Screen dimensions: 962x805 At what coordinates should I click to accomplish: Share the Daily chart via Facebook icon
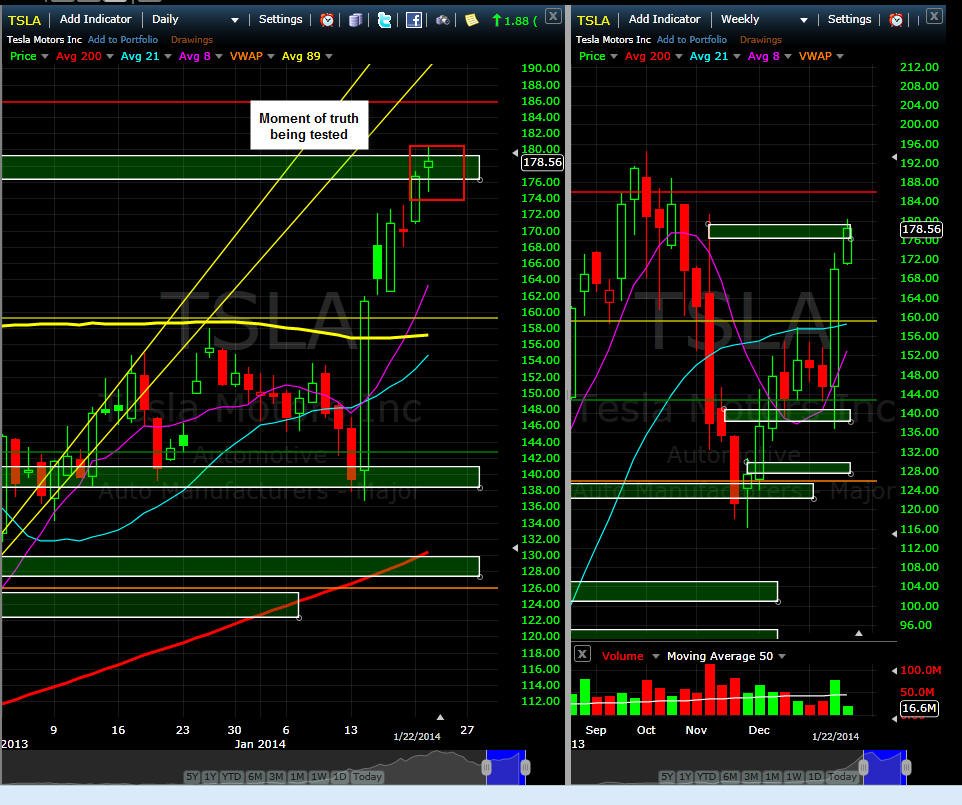point(414,20)
